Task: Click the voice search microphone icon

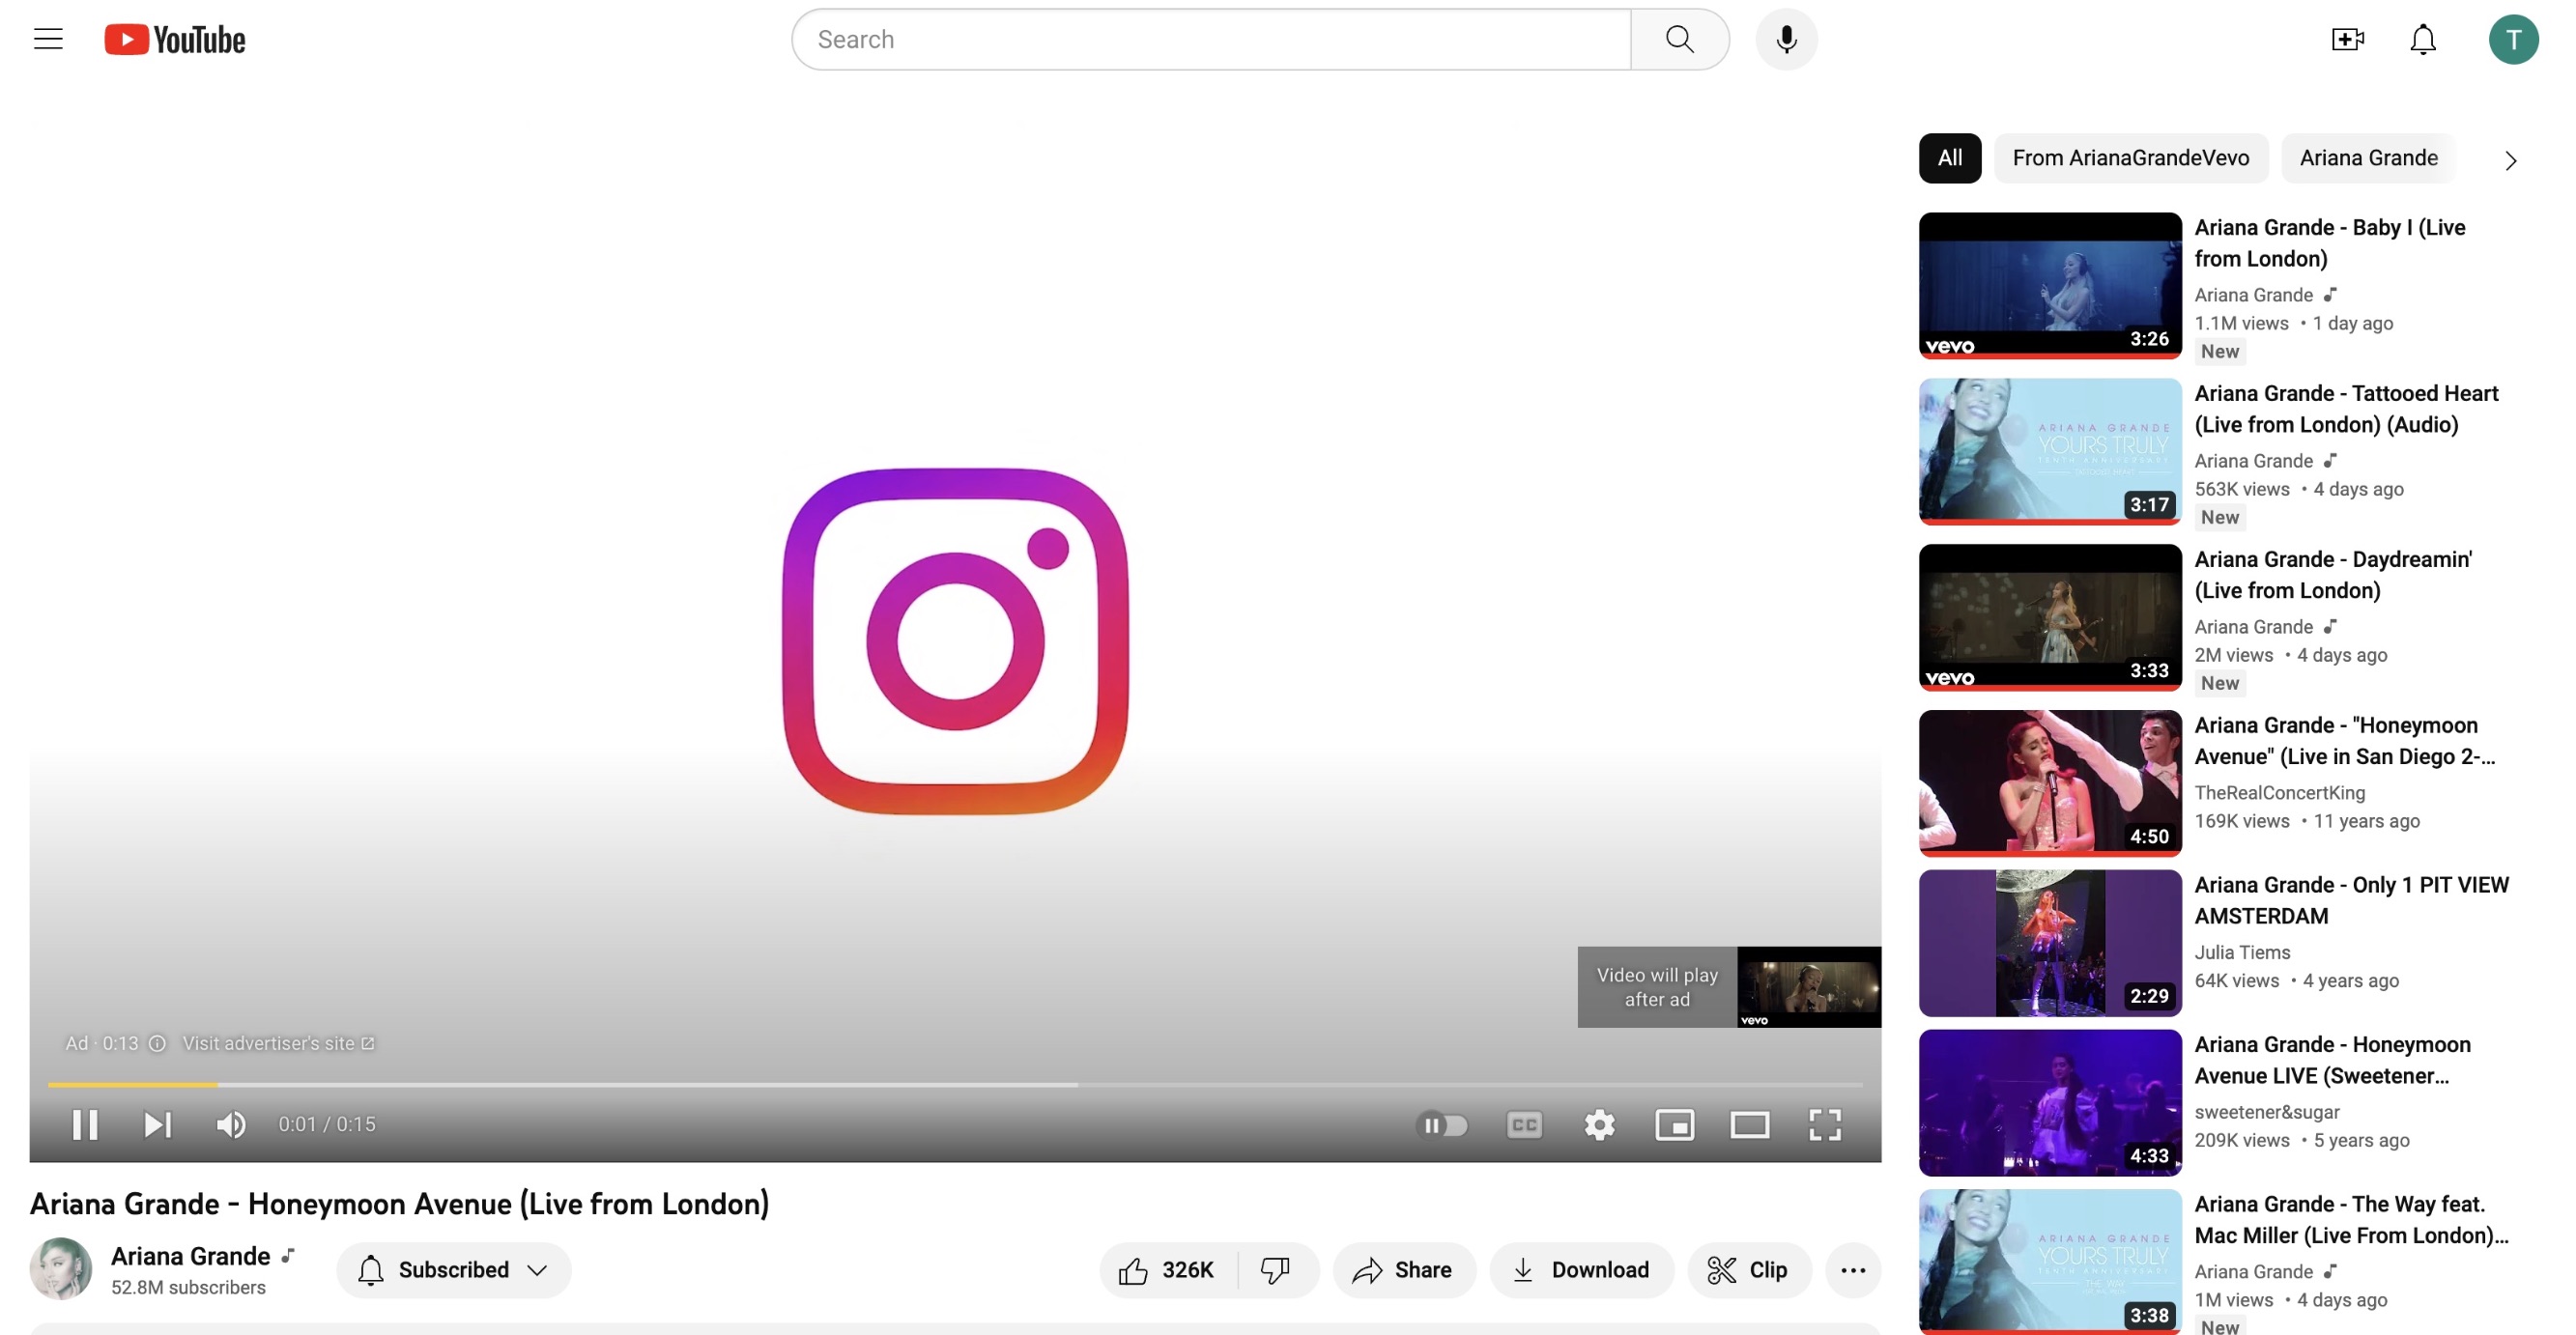Action: pos(1786,39)
